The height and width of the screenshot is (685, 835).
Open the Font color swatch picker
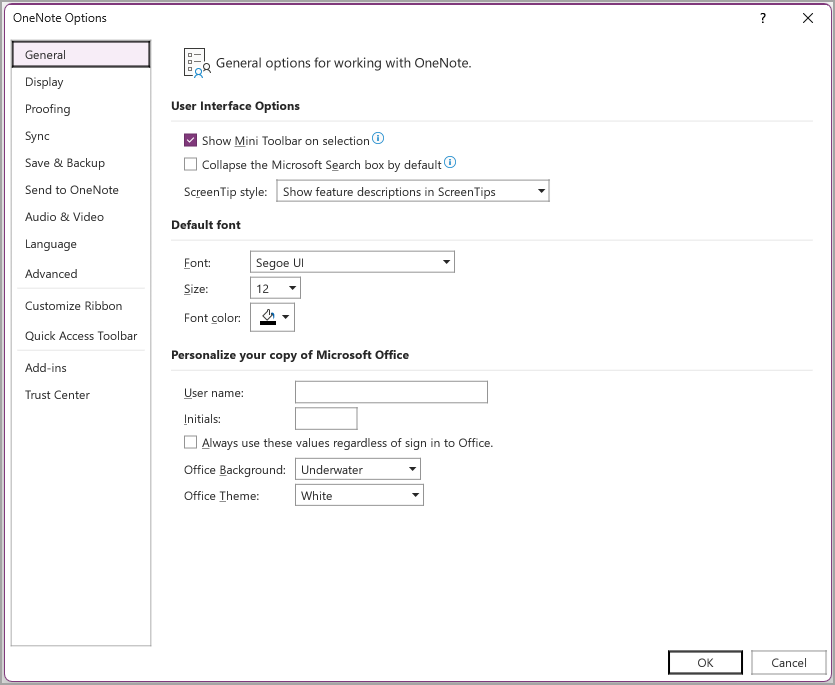(x=265, y=316)
